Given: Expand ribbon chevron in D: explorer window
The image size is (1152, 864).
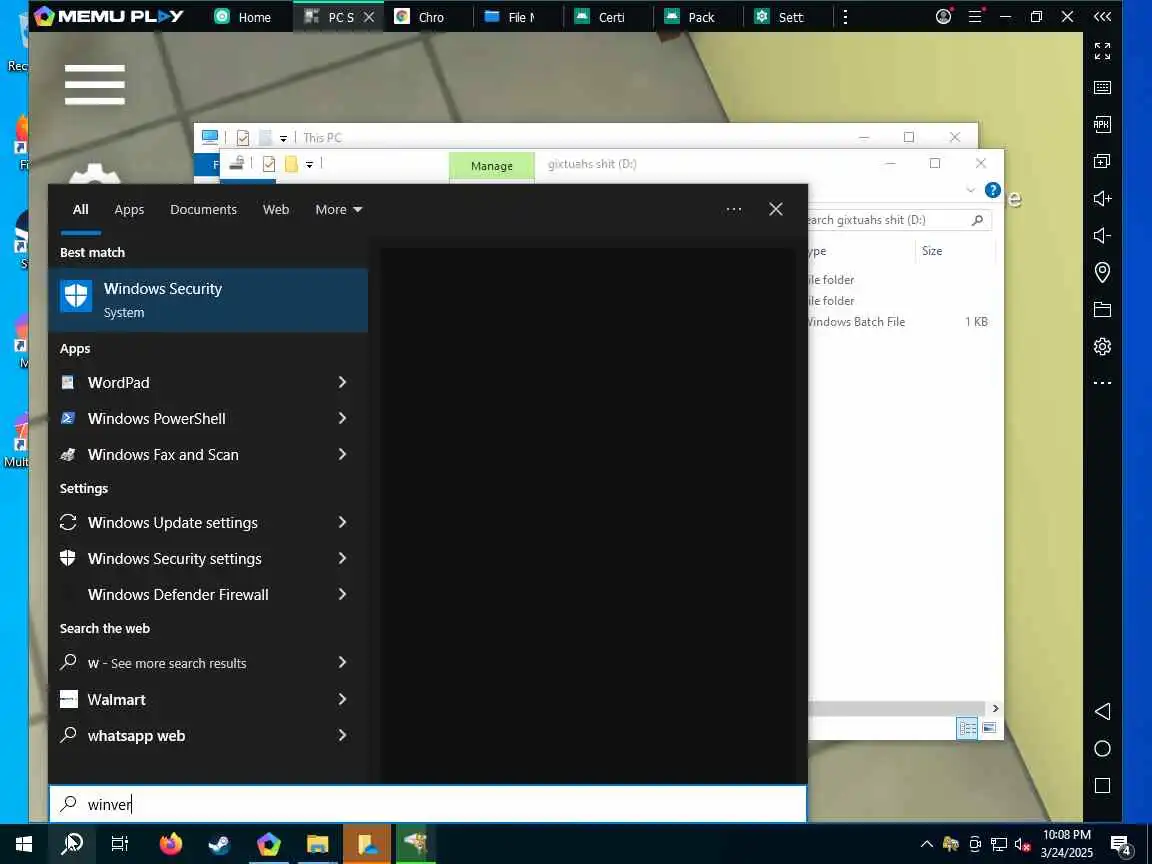Looking at the screenshot, I should coord(971,190).
